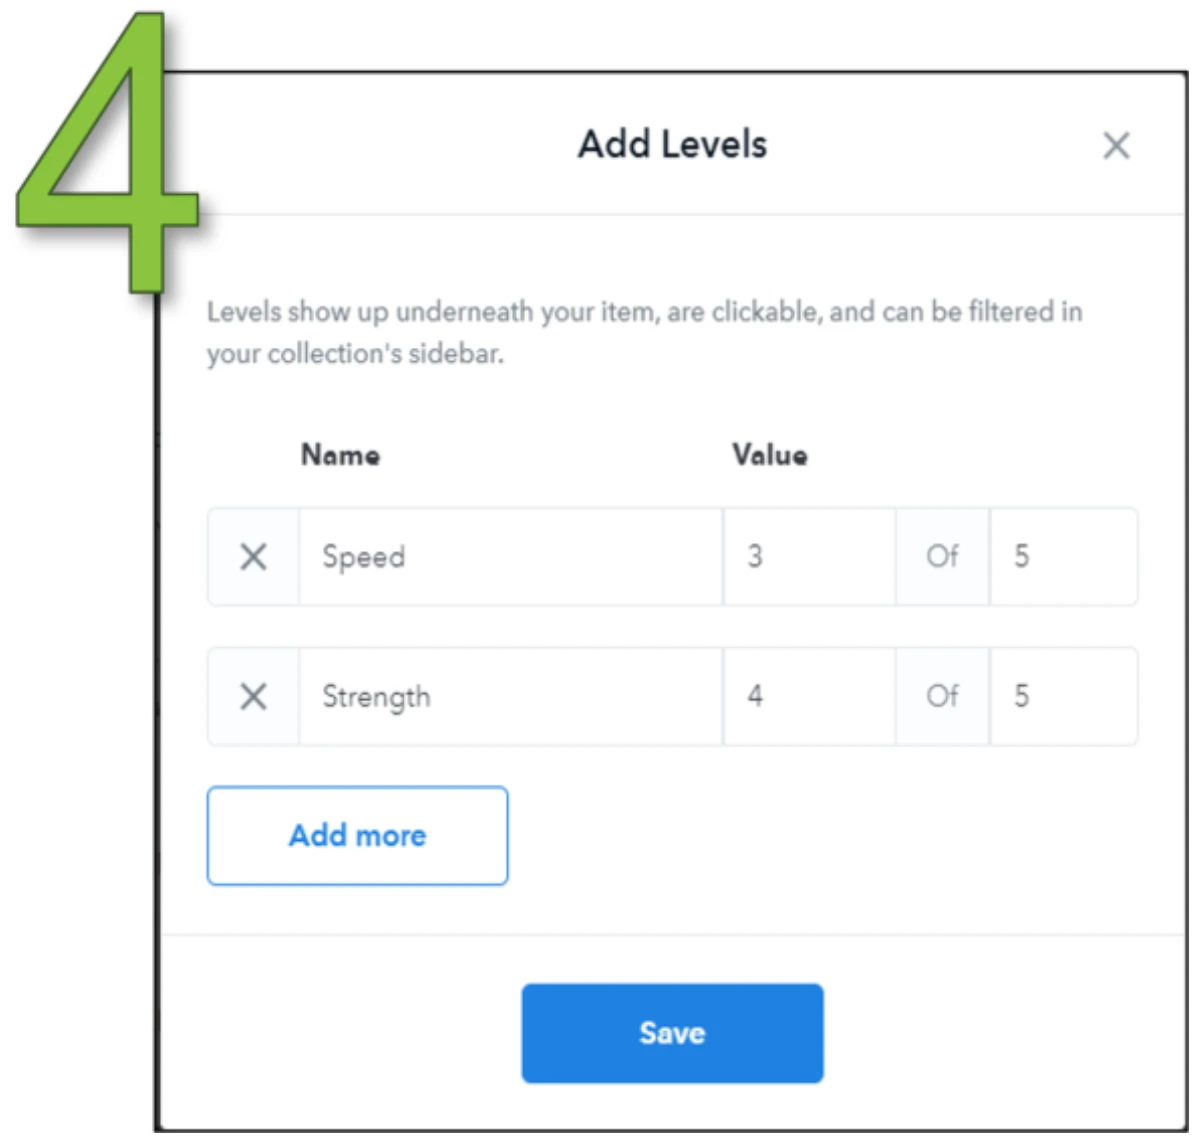This screenshot has height=1140, width=1196.
Task: Add another level with Add more
Action: point(357,836)
